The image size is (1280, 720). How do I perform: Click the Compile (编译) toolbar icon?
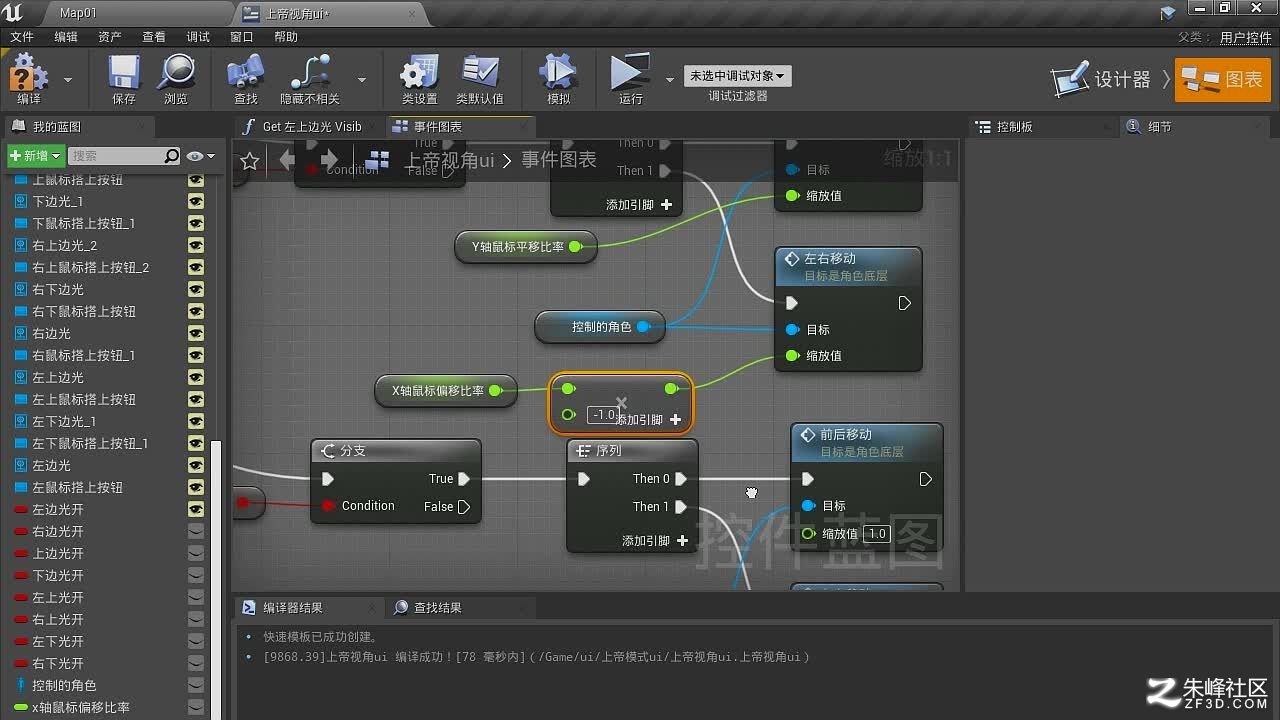(29, 73)
